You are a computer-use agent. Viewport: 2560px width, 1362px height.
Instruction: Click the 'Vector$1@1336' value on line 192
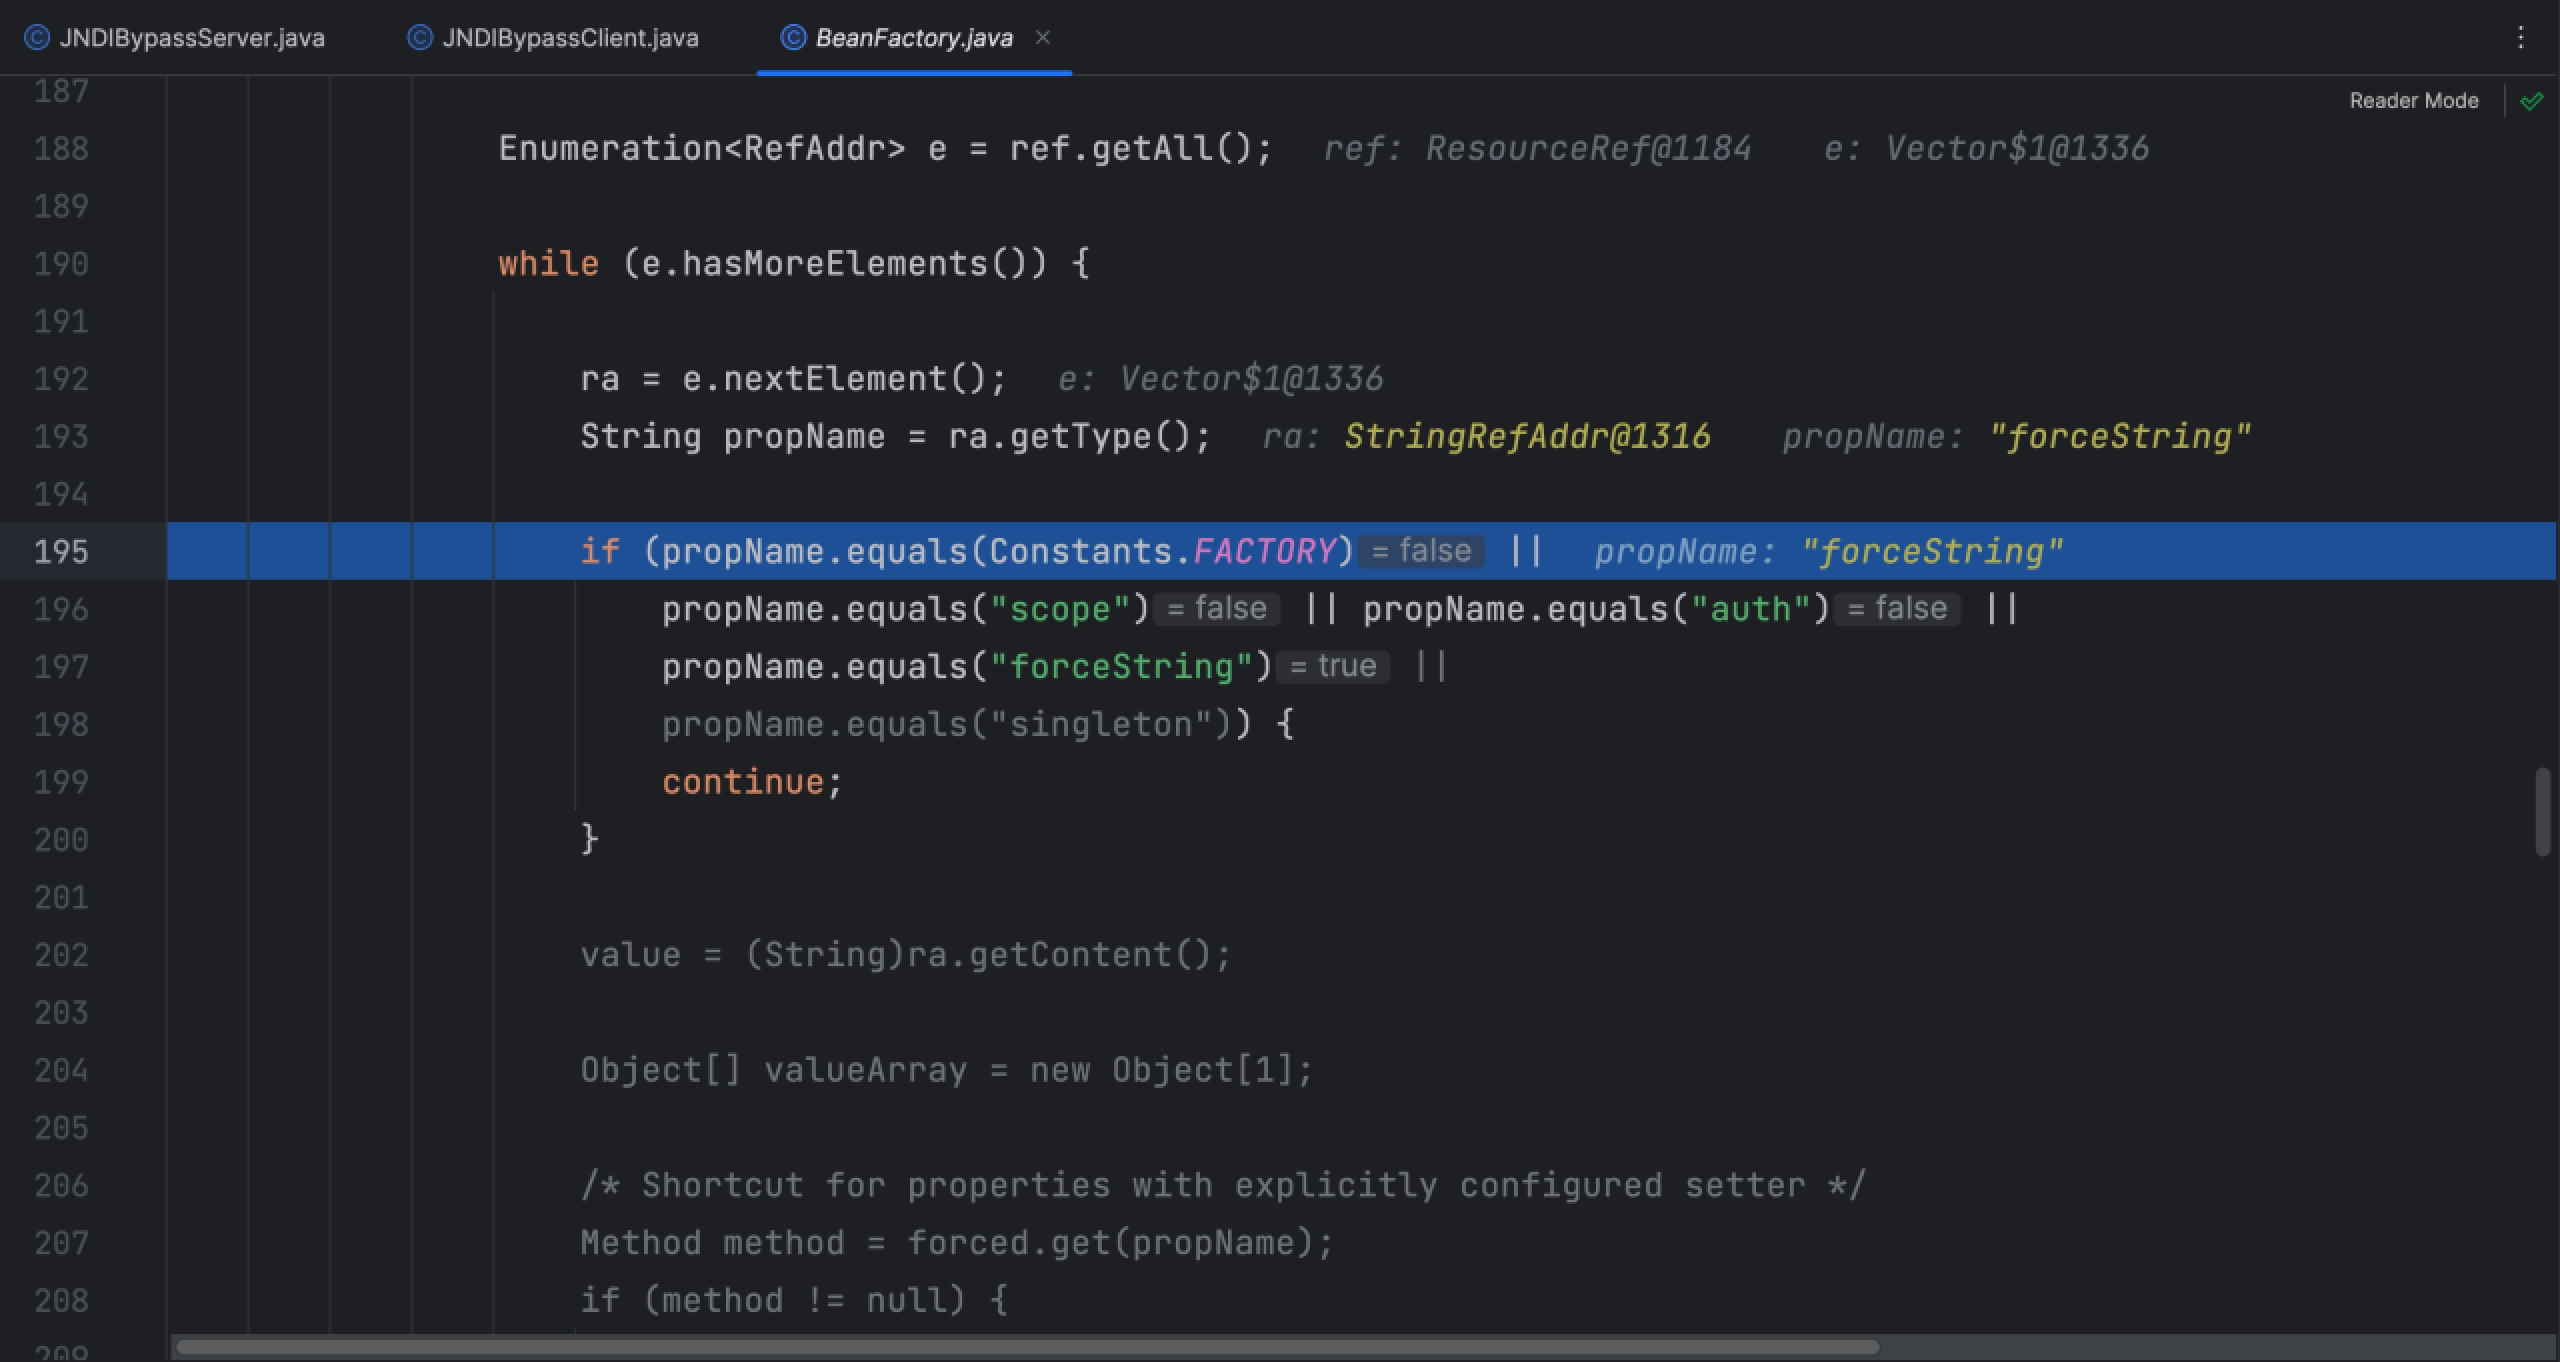point(1251,379)
